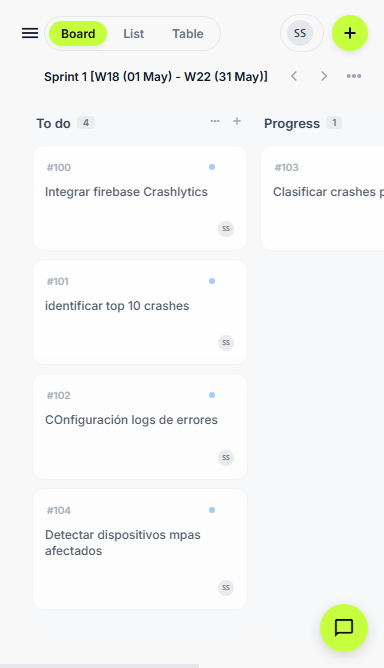Image resolution: width=384 pixels, height=668 pixels.
Task: Add a card to To do column
Action: tap(237, 121)
